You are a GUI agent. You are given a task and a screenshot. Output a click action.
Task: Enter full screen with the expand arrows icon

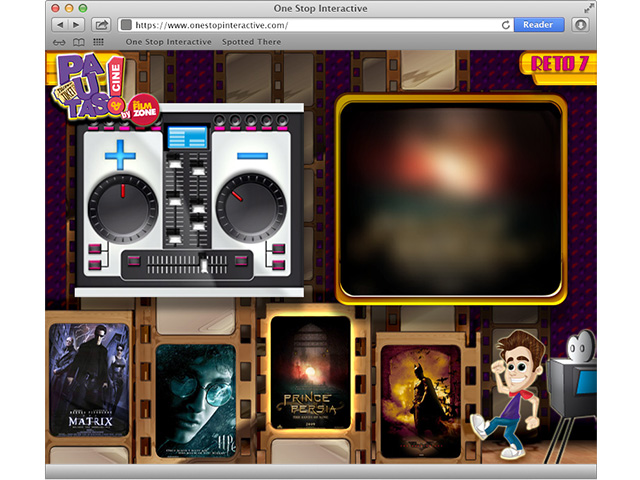tap(589, 8)
